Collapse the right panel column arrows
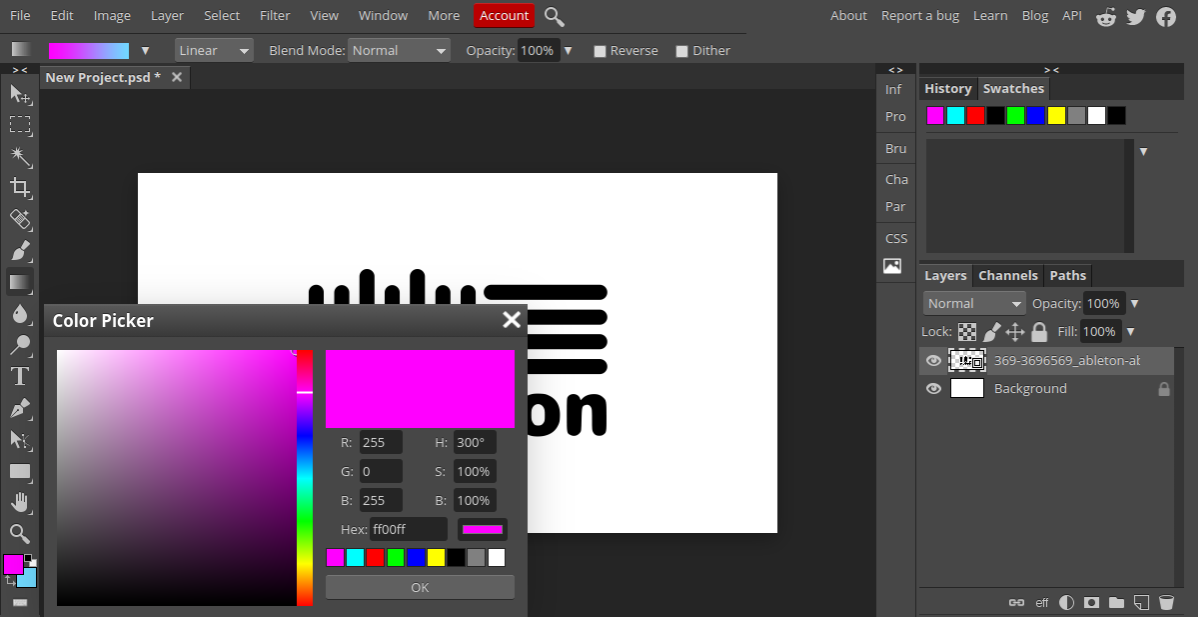Image resolution: width=1198 pixels, height=617 pixels. click(x=1051, y=69)
